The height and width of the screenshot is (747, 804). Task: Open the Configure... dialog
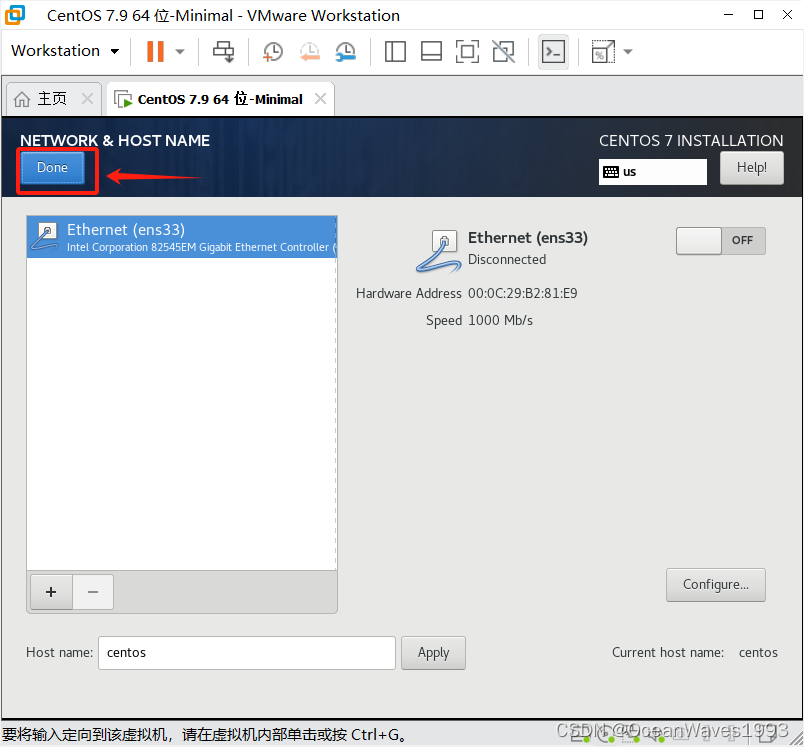pos(716,584)
